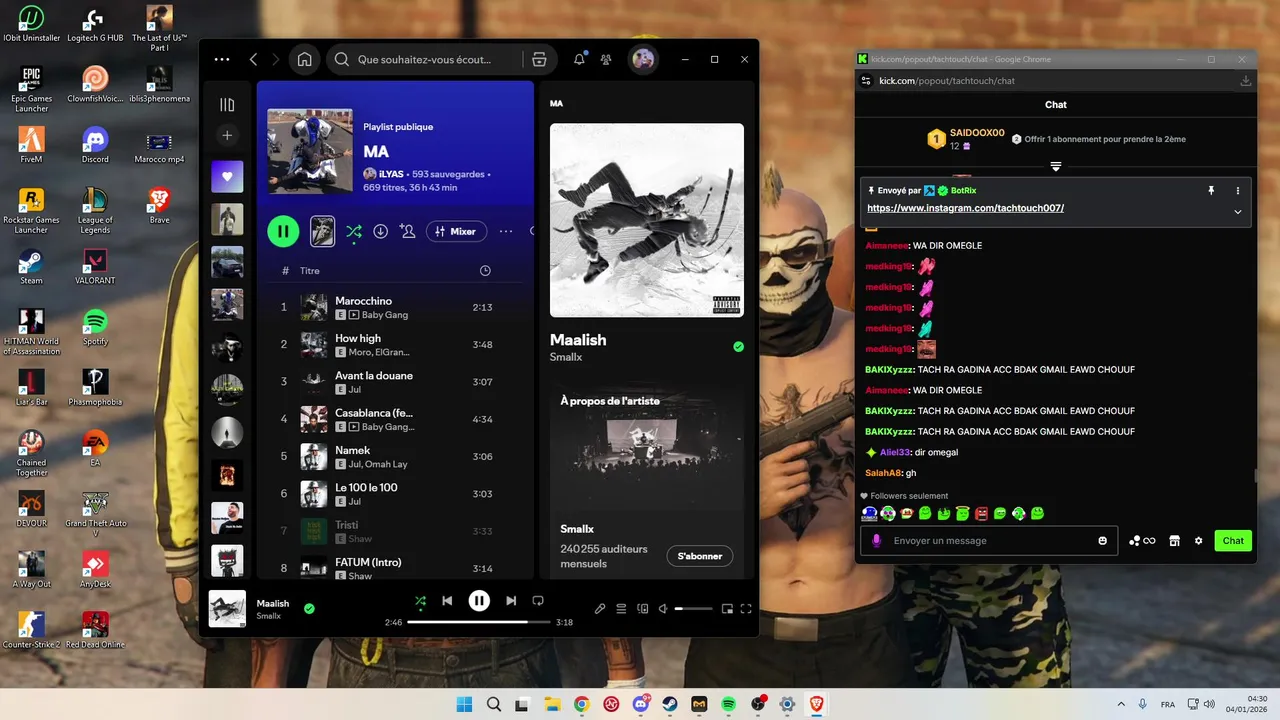
Task: Go back in Spotify navigation
Action: click(254, 60)
